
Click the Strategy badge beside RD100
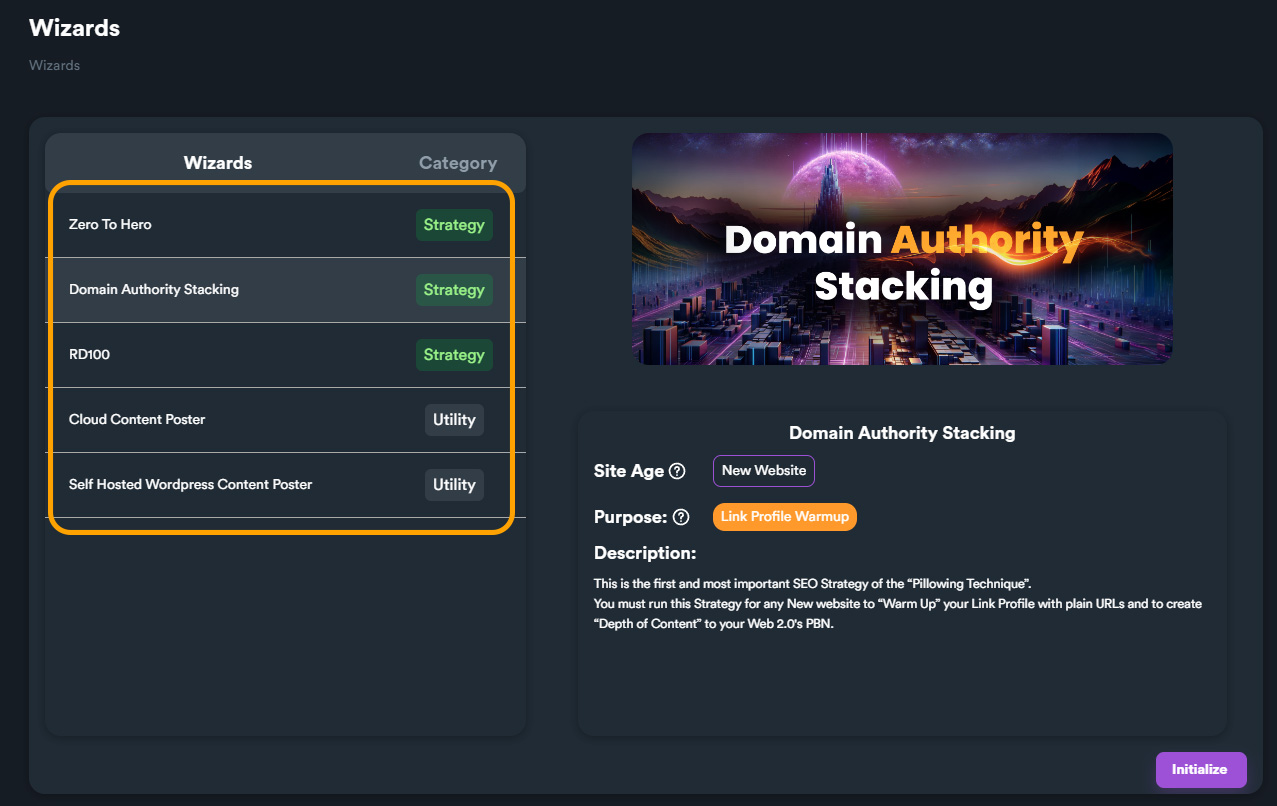click(454, 355)
